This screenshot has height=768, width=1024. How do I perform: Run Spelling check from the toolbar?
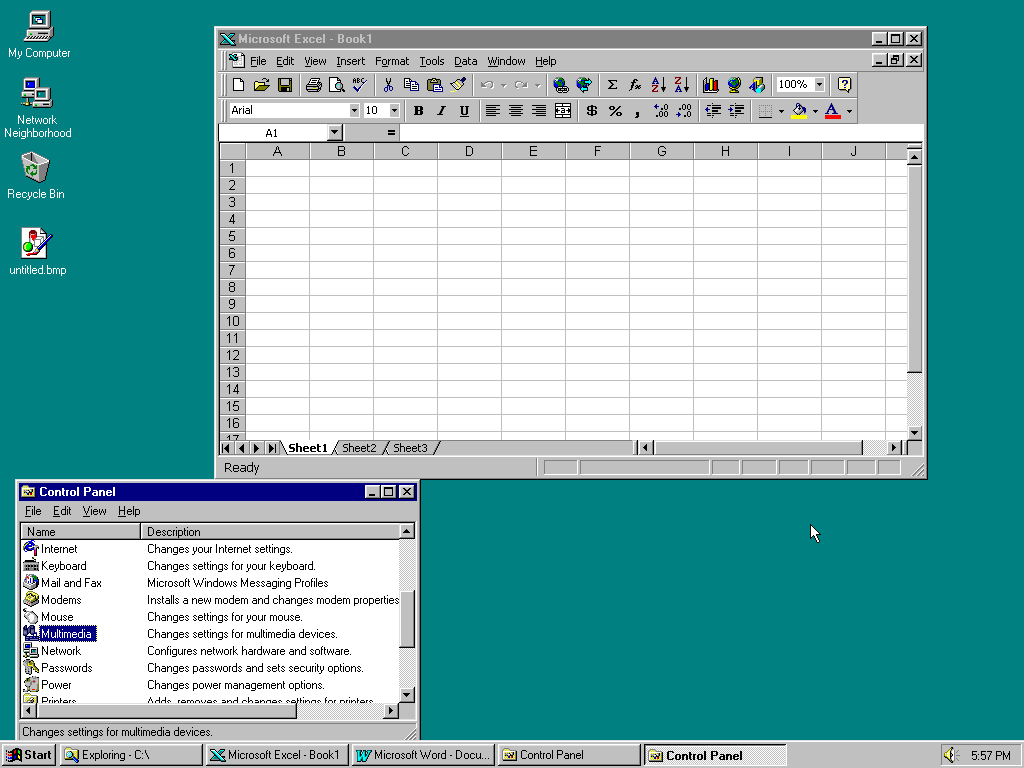[359, 85]
